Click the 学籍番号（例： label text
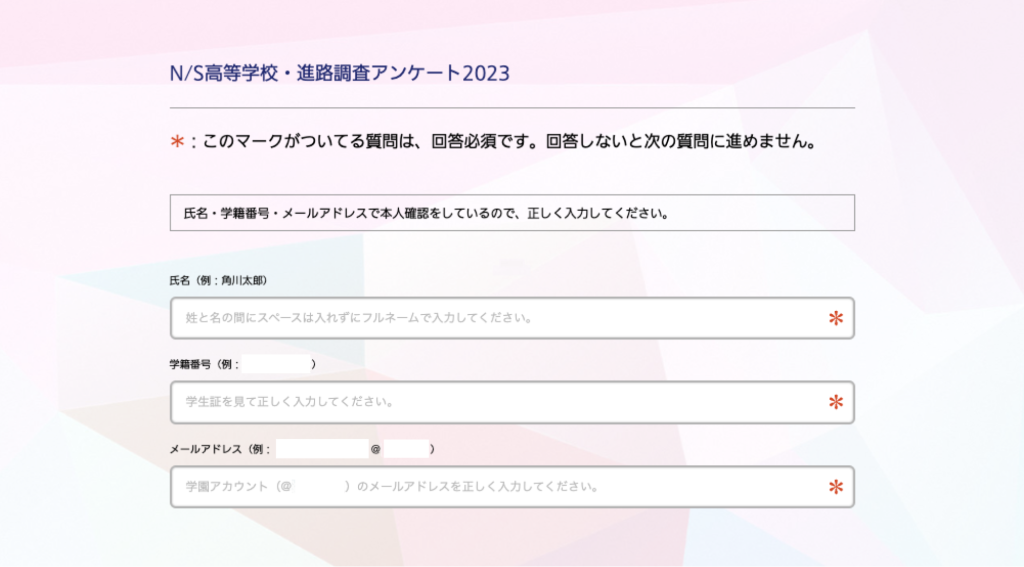 click(204, 364)
